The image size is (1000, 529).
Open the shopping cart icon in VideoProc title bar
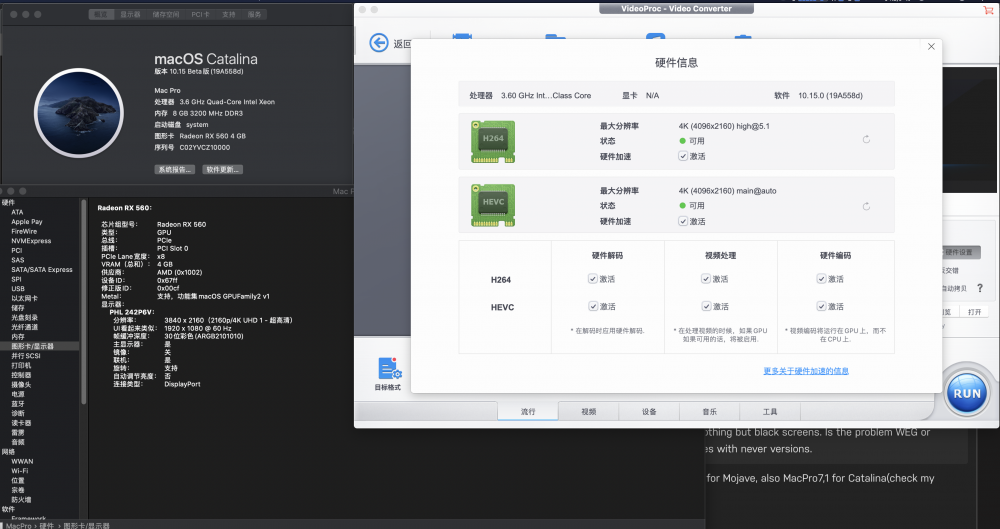coord(989,10)
